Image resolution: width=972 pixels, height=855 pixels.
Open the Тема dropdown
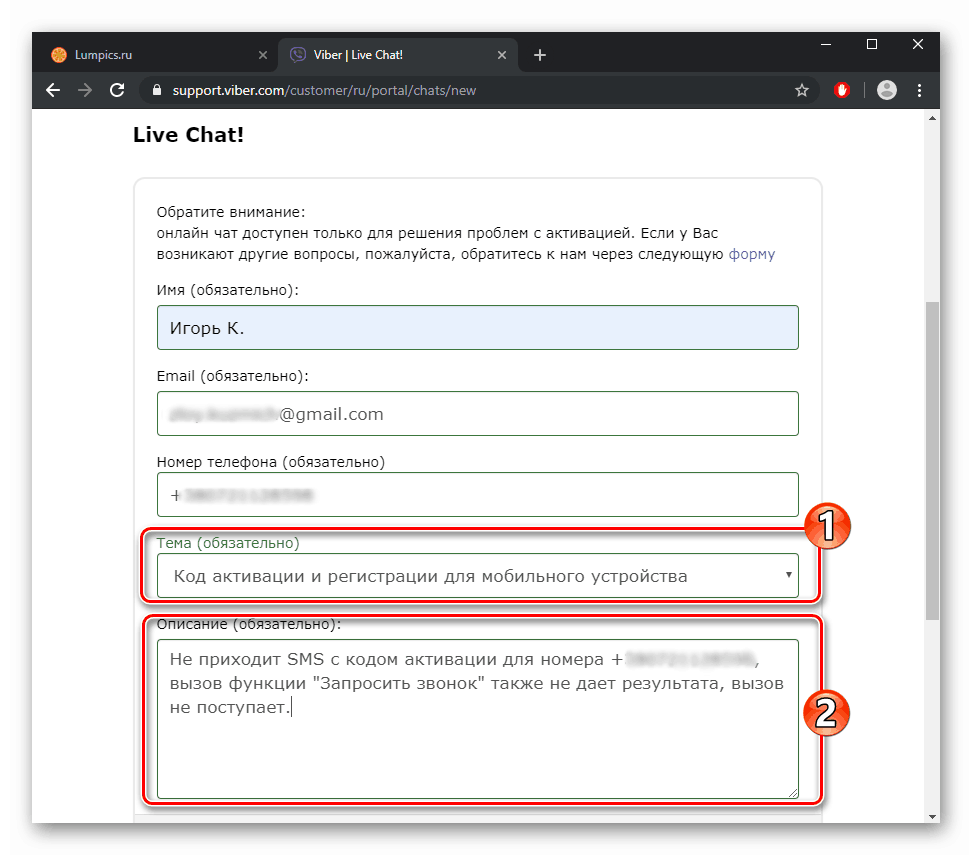tap(477, 576)
